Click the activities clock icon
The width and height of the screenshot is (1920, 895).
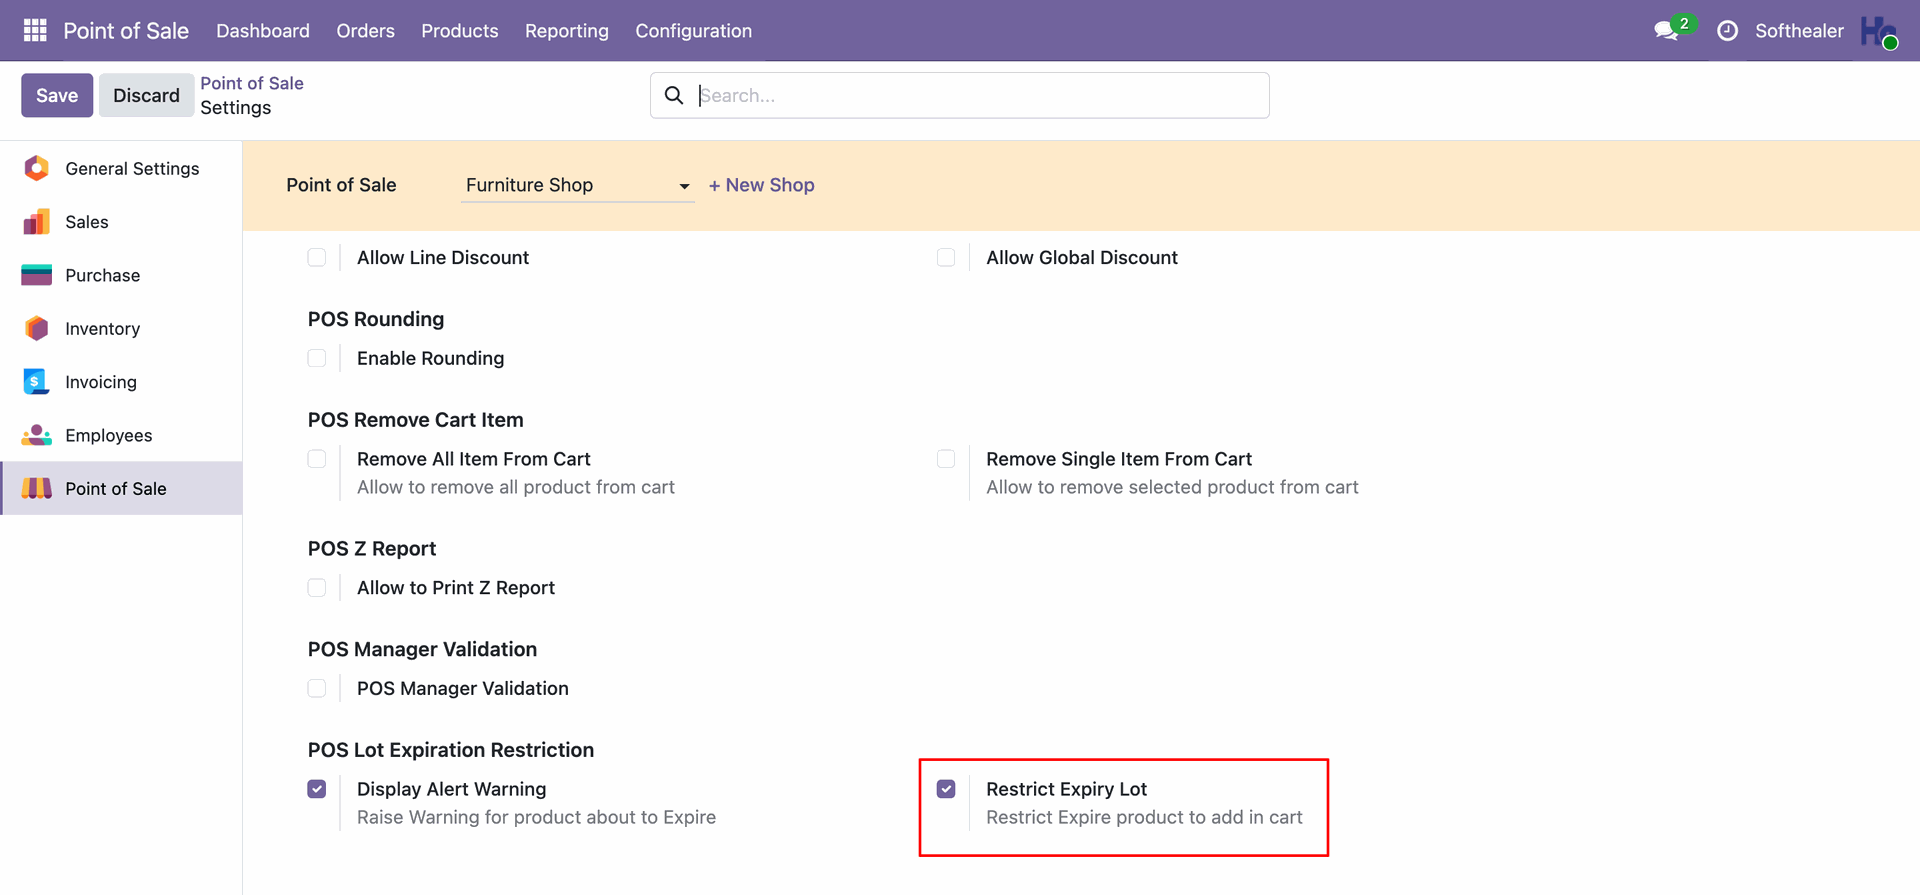coord(1727,31)
